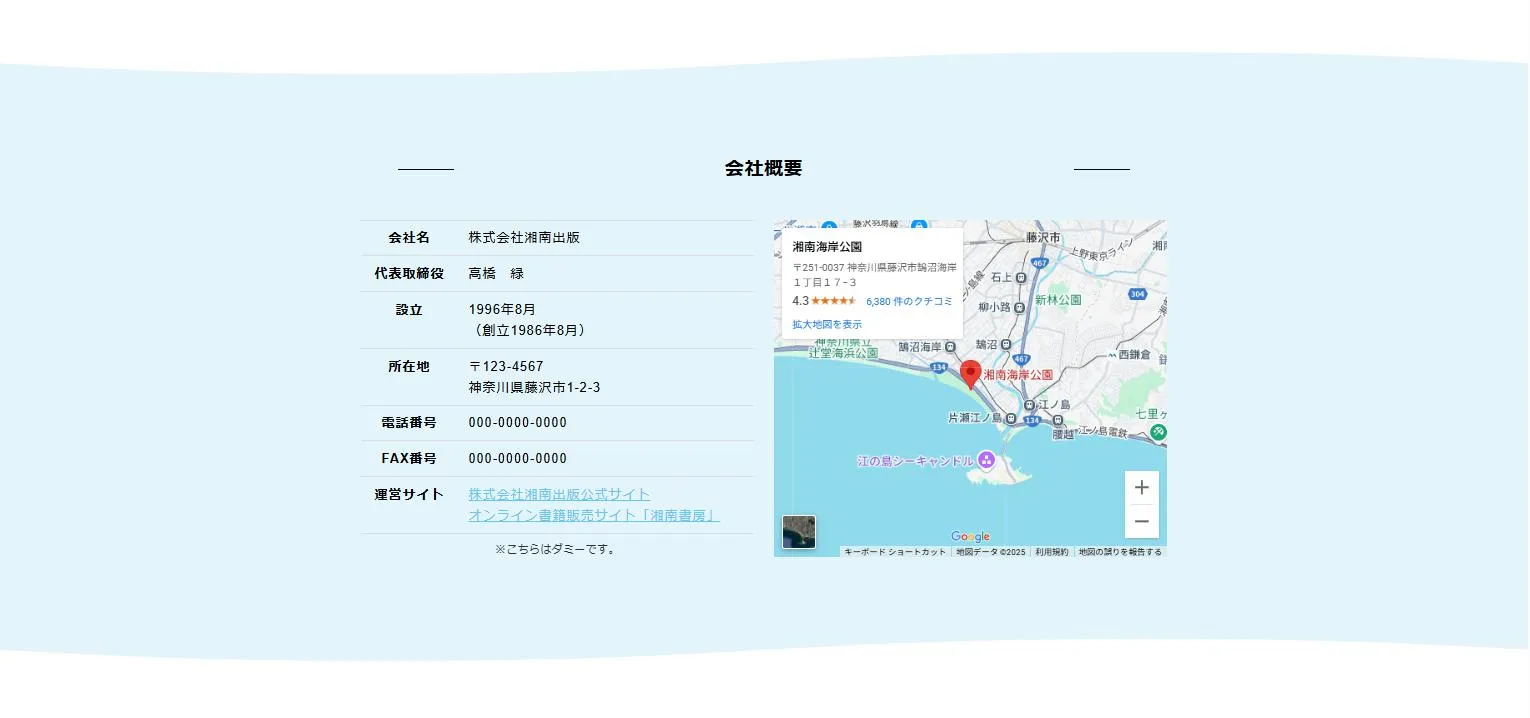Viewport: 1530px width, 718px height.
Task: Click the 代表取締役 row label
Action: [409, 273]
